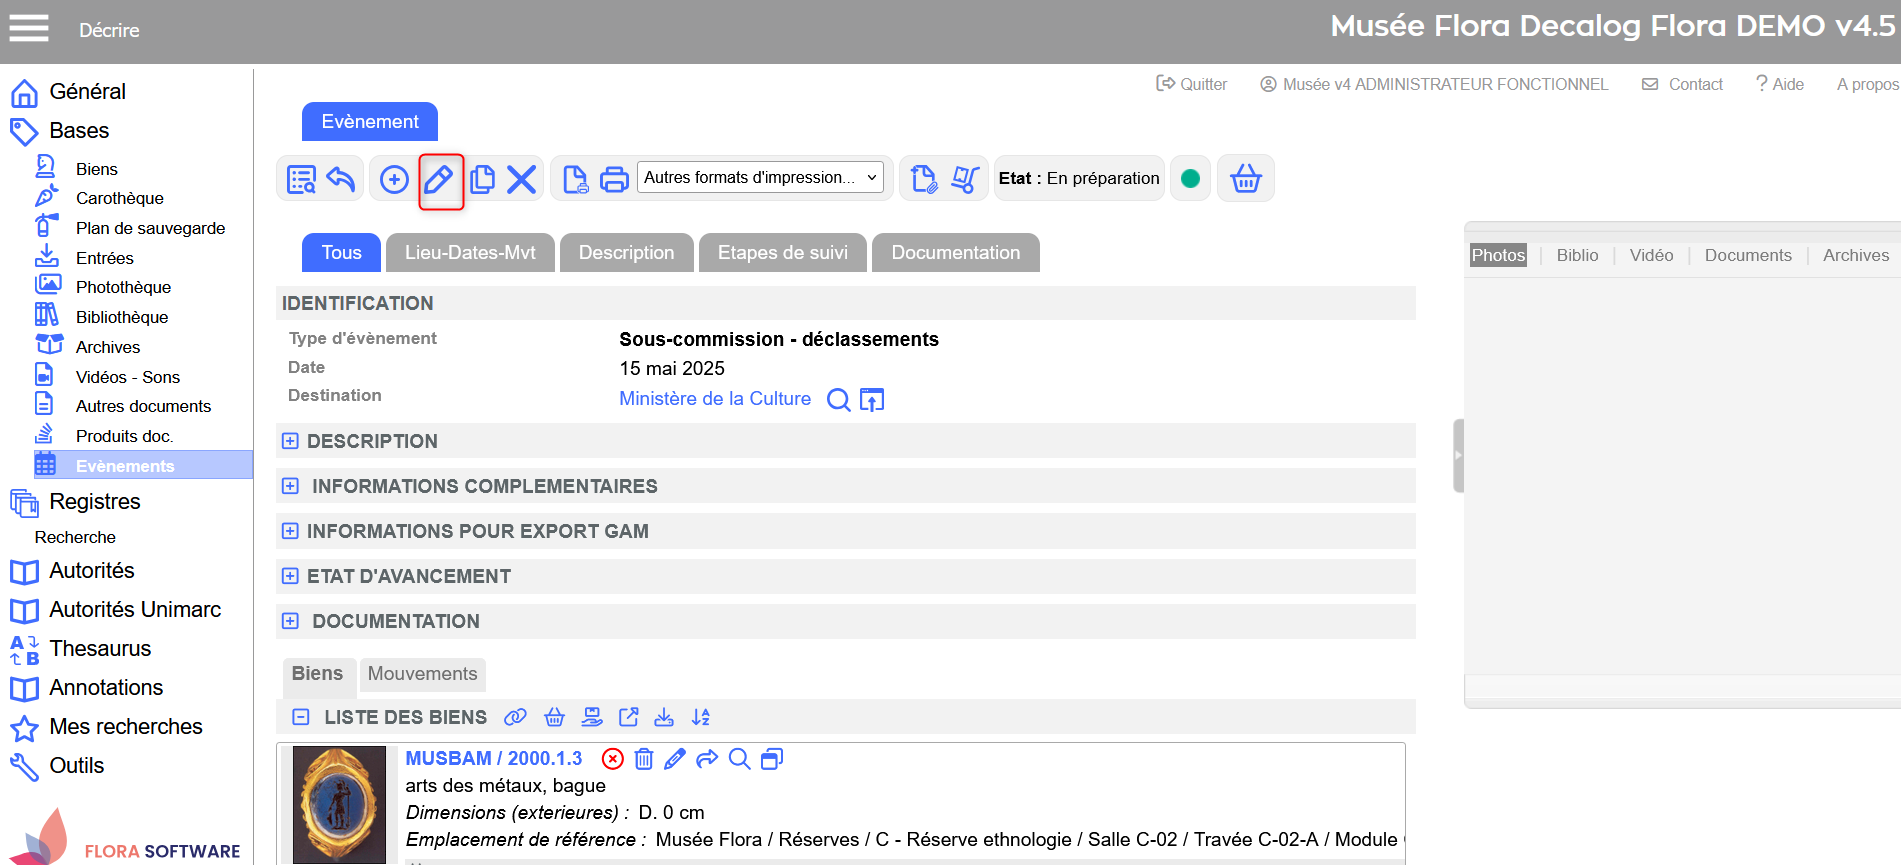Click the printer icon

coord(614,180)
